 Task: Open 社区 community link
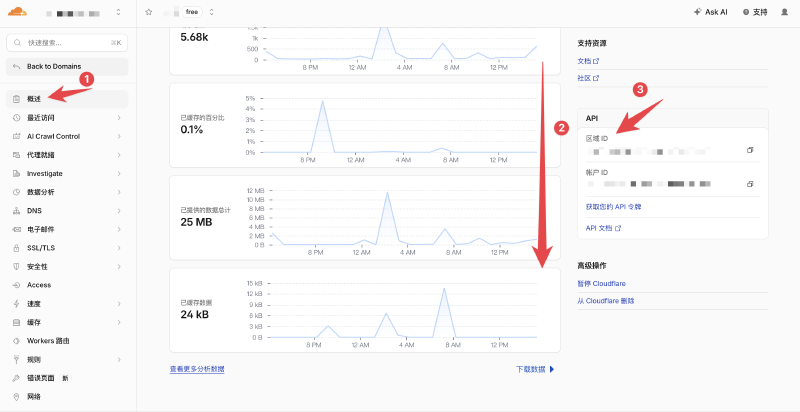pos(588,78)
